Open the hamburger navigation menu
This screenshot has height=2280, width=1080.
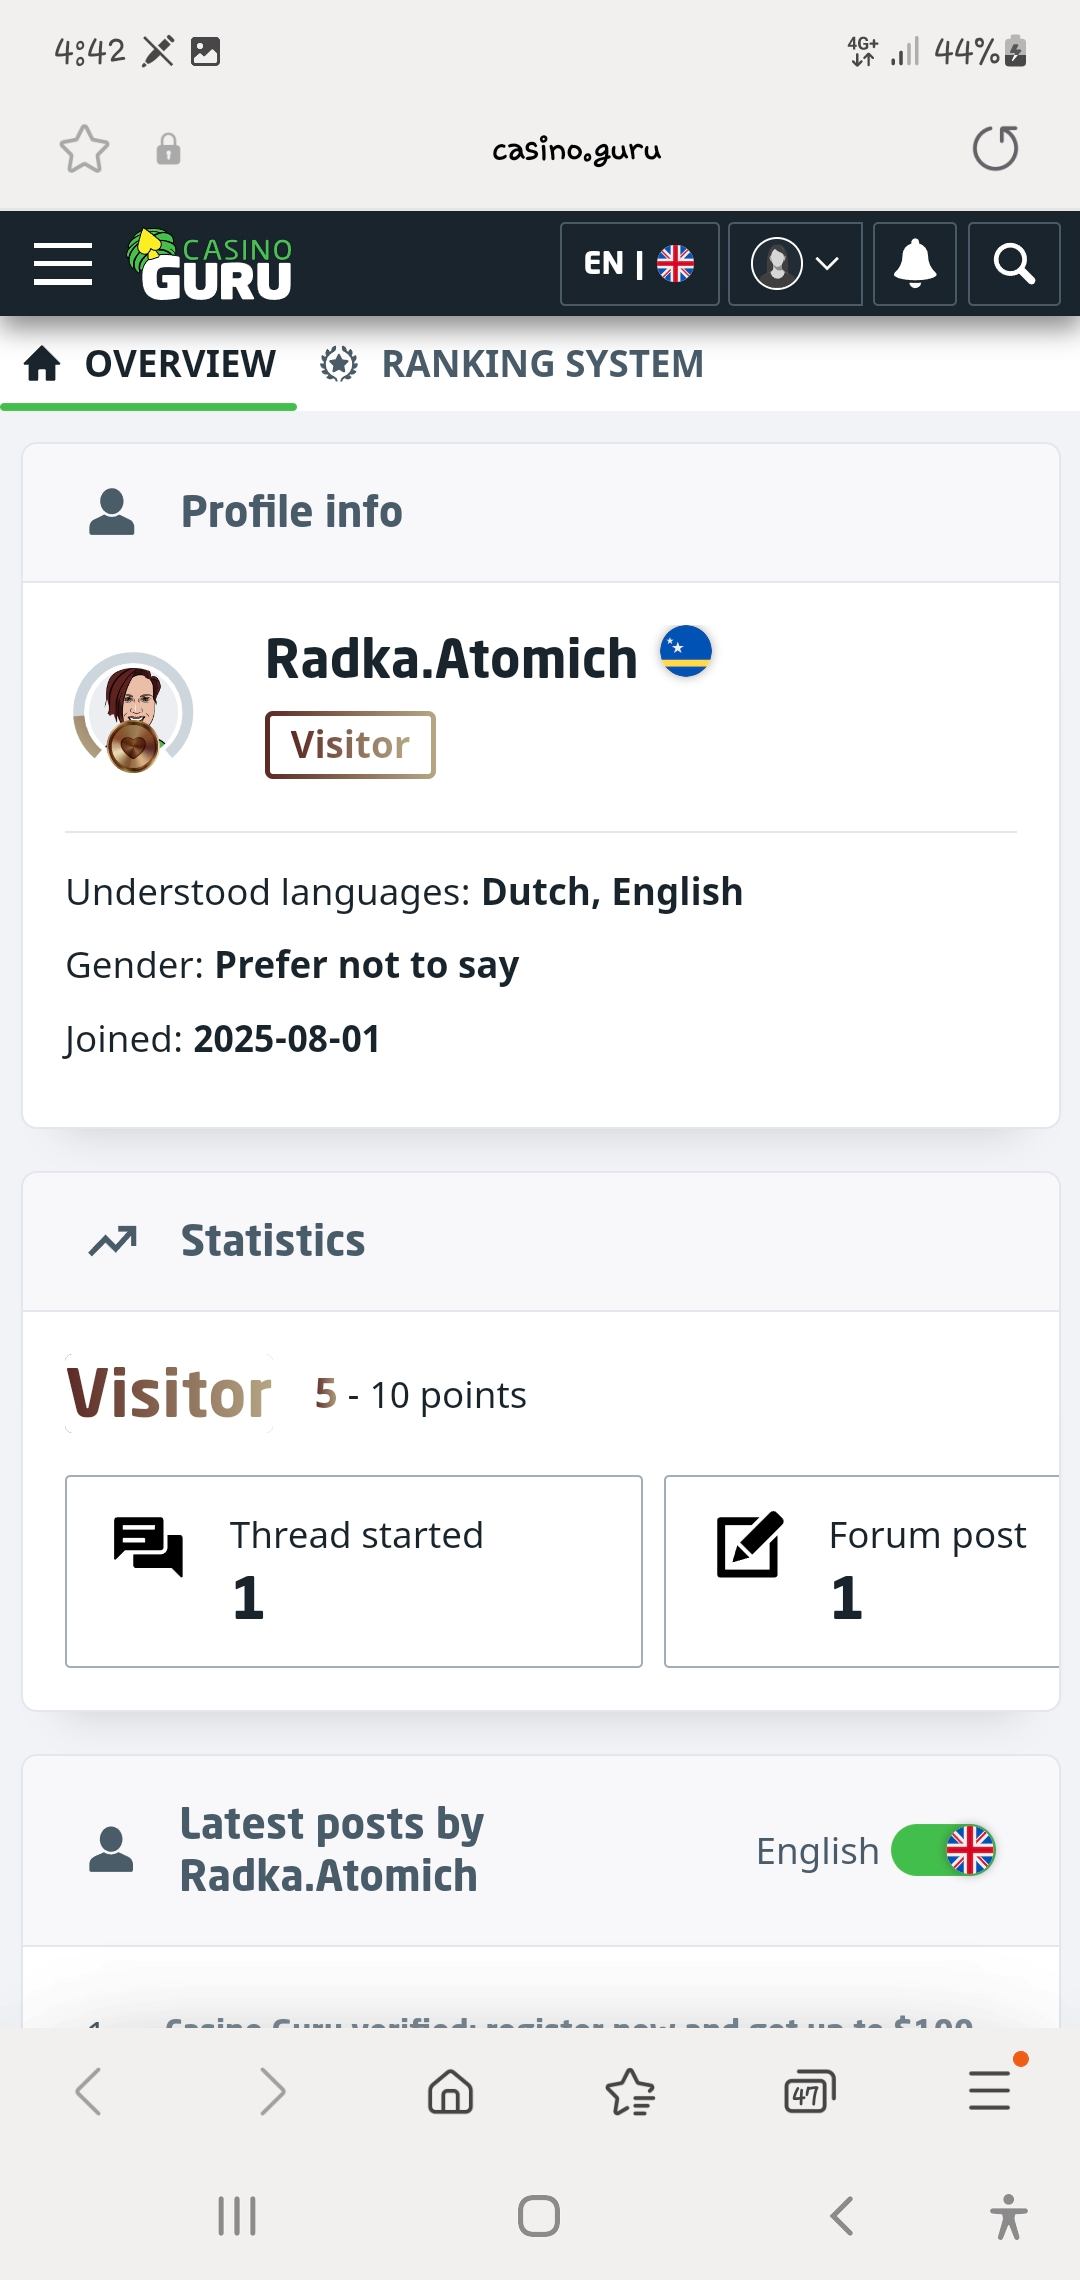63,264
